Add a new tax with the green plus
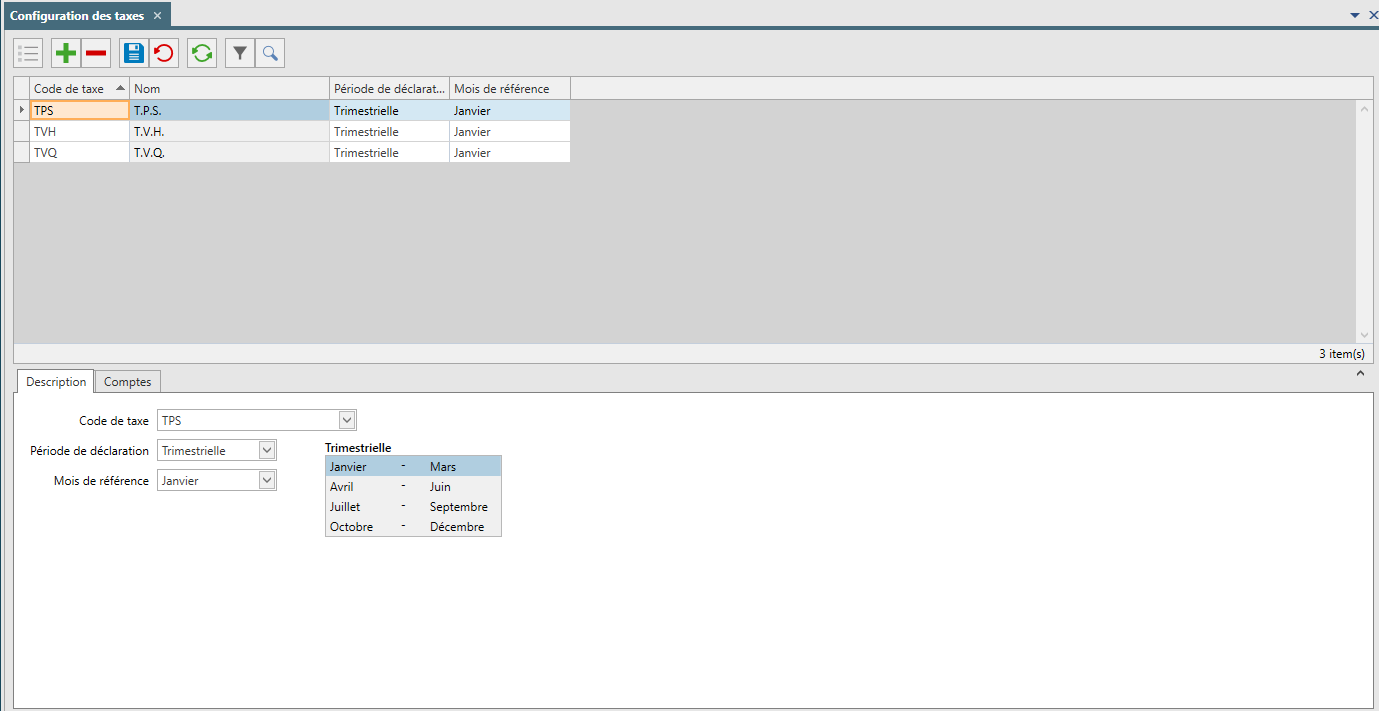The width and height of the screenshot is (1379, 711). 66,53
